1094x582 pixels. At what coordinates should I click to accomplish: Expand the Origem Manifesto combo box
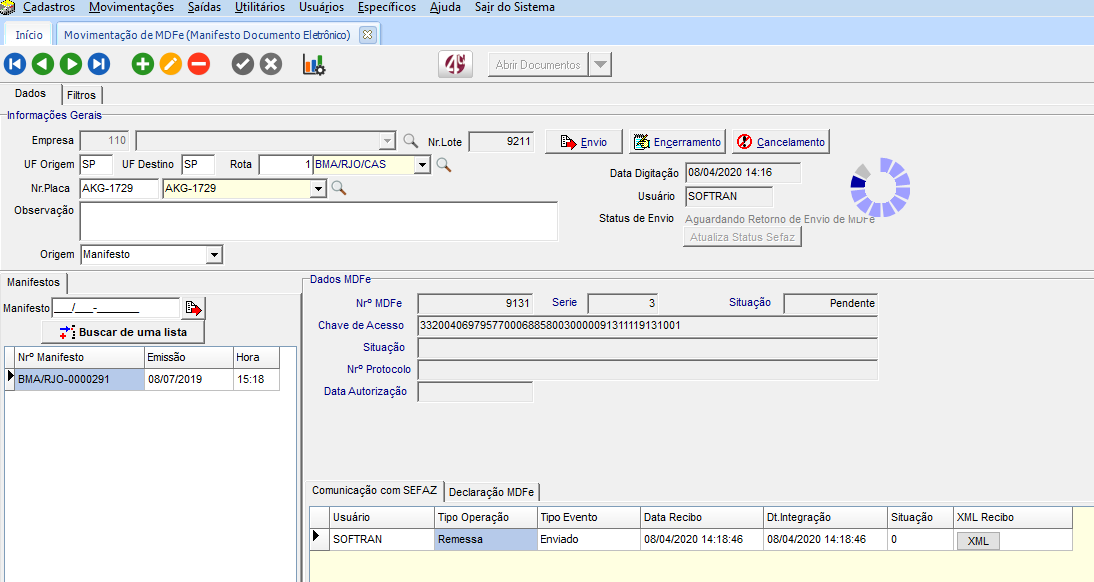tap(213, 255)
